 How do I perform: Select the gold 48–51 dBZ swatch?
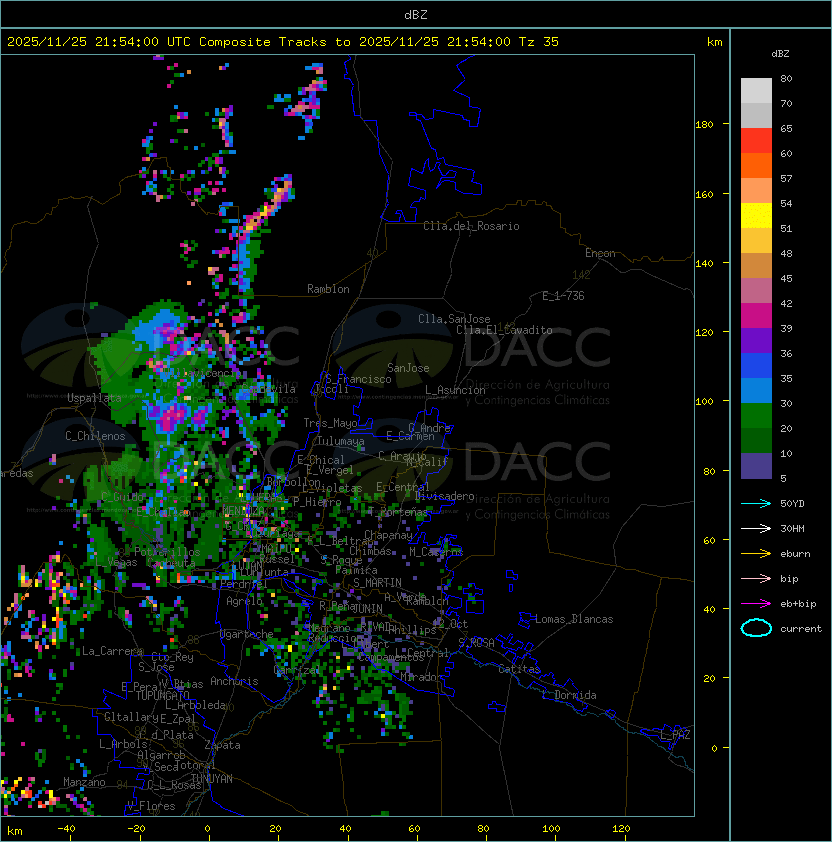pyautogui.click(x=756, y=241)
